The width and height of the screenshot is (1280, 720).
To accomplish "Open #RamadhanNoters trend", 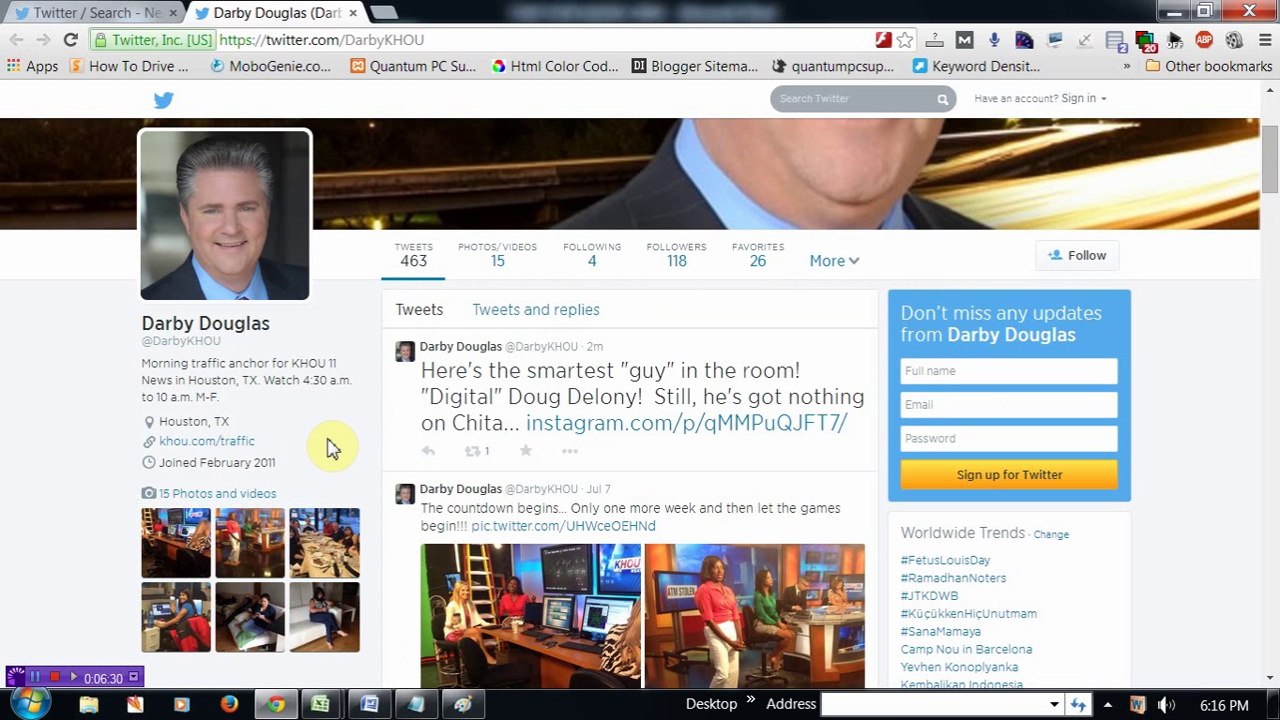I will (x=953, y=578).
